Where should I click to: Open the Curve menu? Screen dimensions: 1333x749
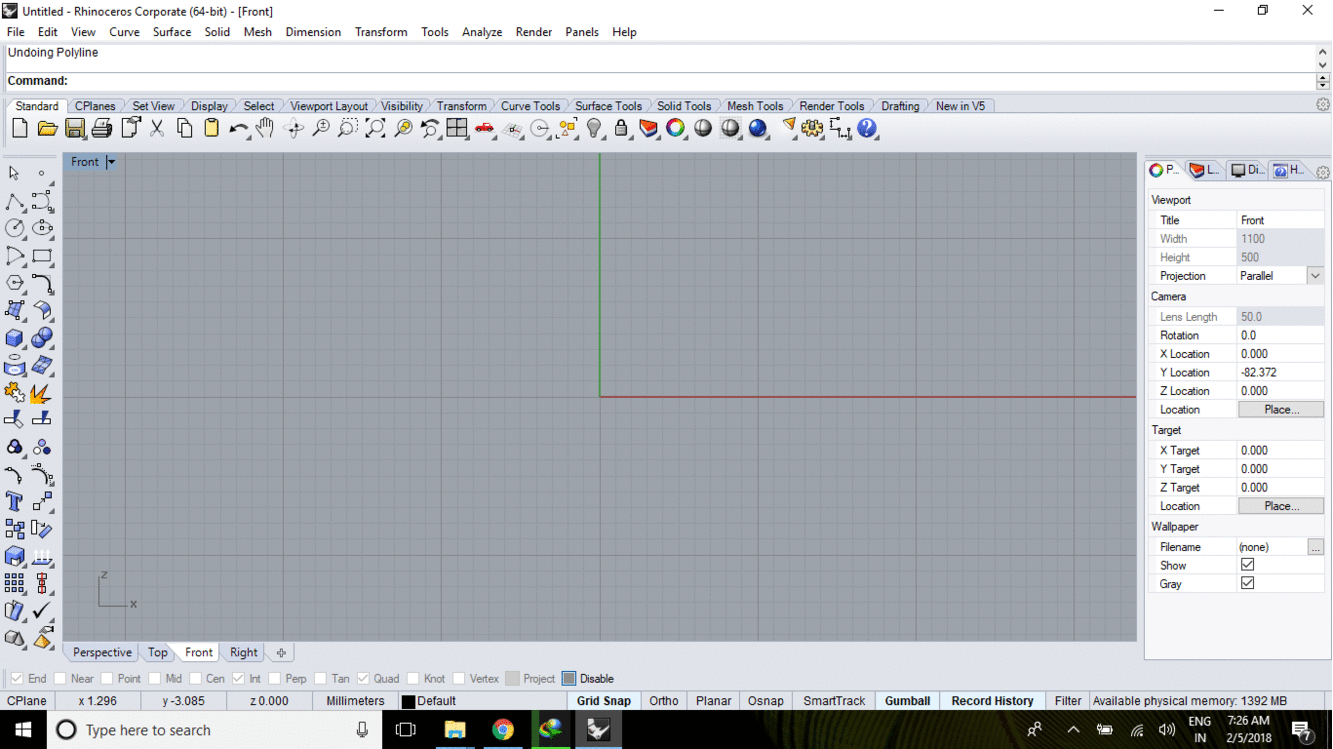[x=124, y=32]
